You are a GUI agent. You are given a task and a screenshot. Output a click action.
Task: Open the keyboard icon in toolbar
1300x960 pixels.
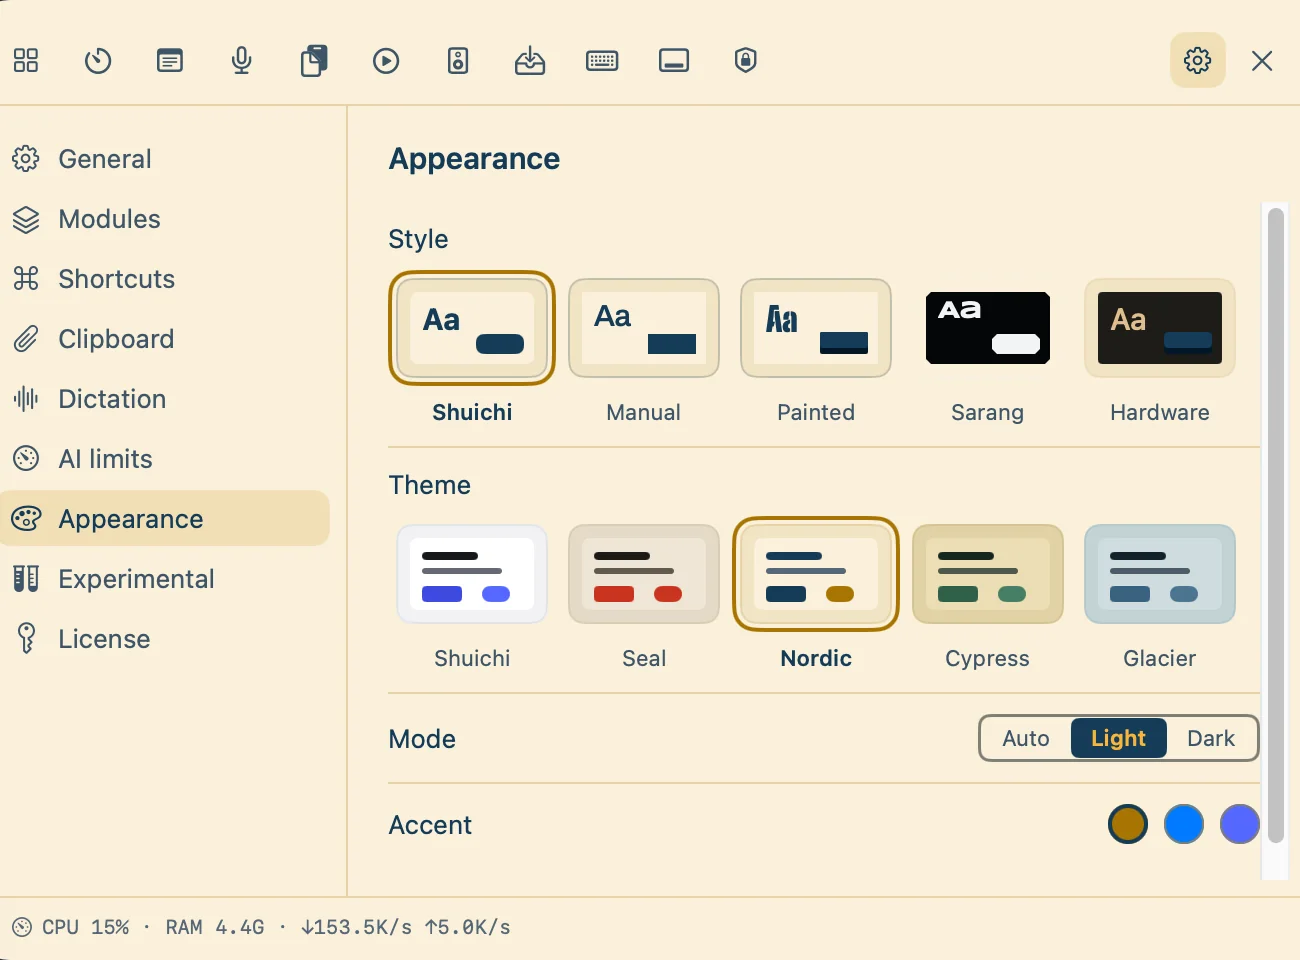click(x=602, y=61)
